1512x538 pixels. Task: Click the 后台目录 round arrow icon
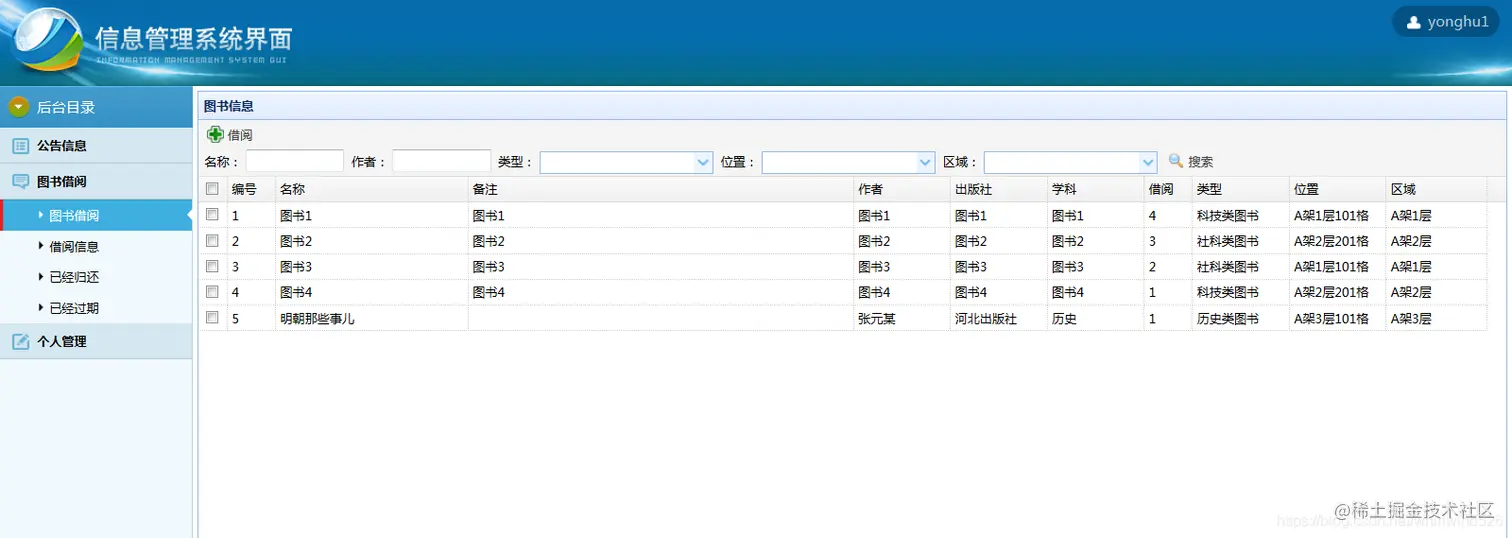19,107
